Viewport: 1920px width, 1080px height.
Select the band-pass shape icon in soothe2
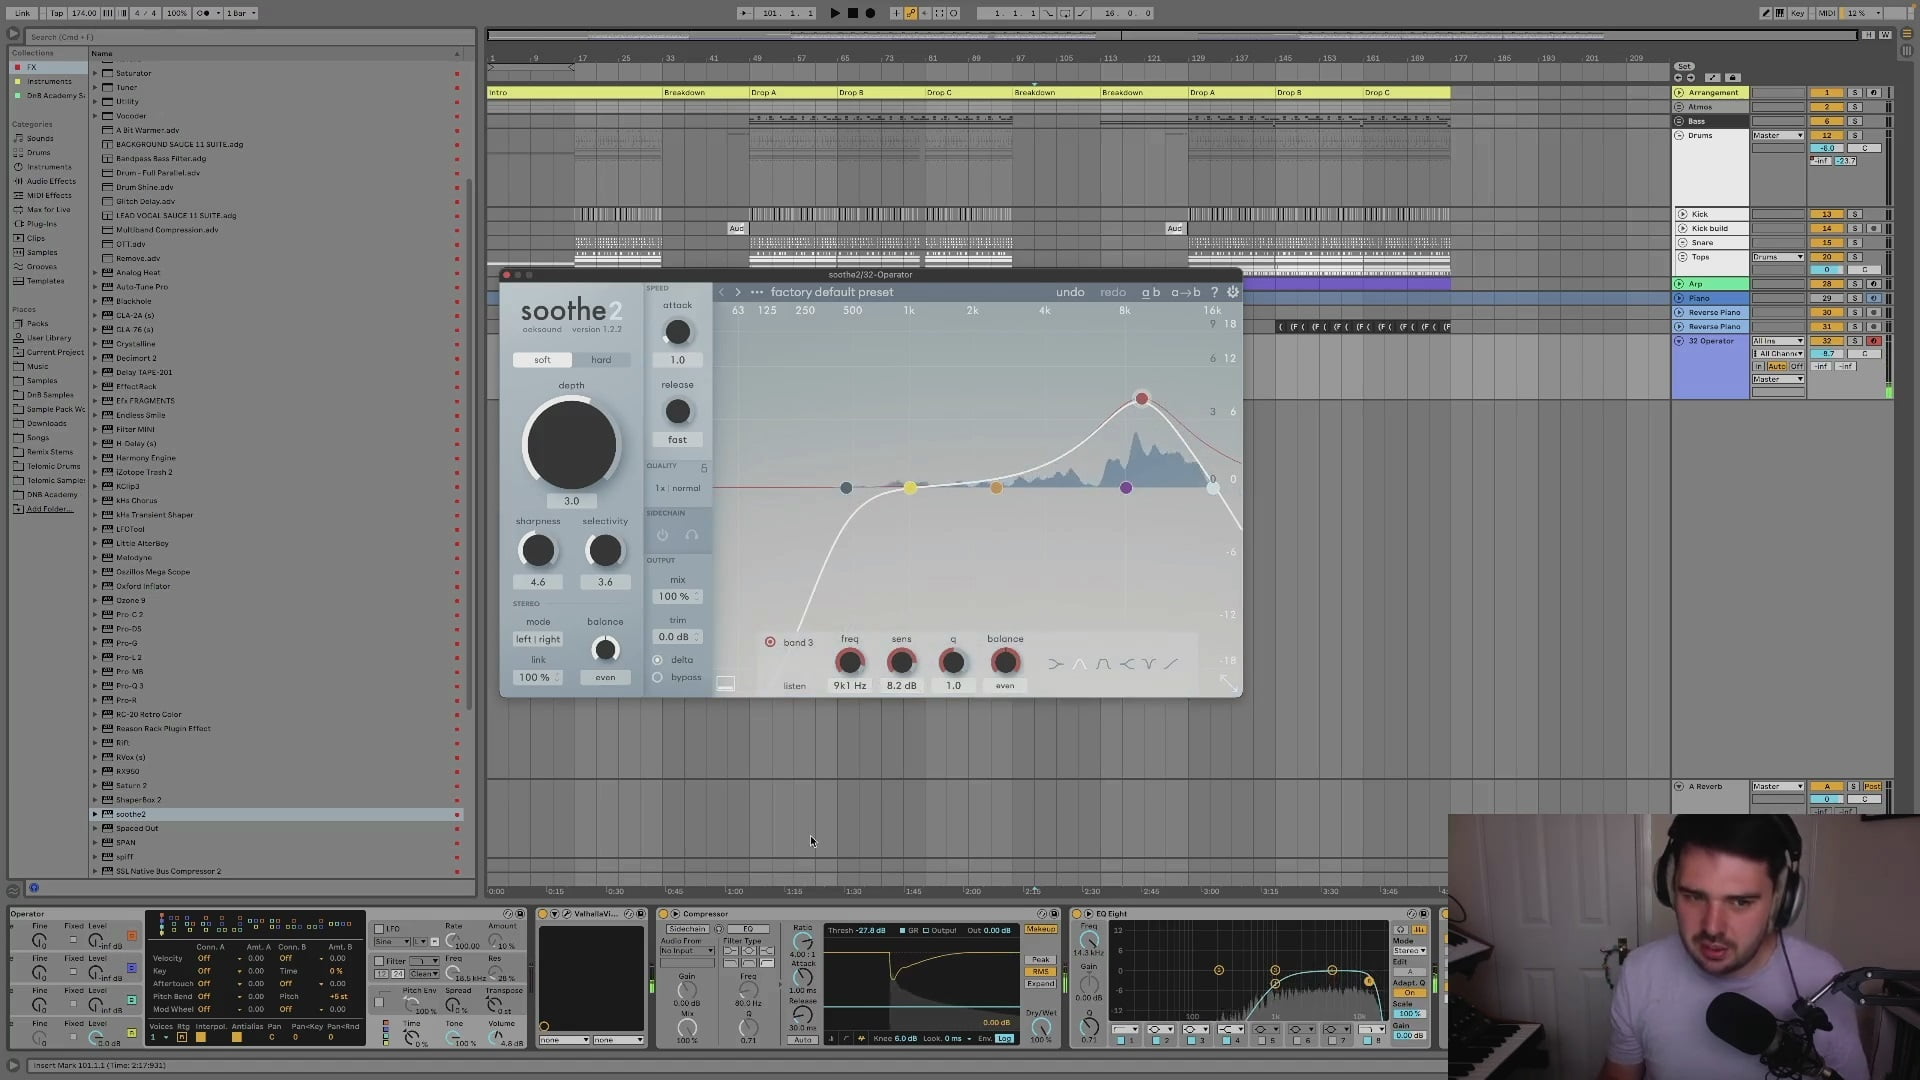[1103, 664]
